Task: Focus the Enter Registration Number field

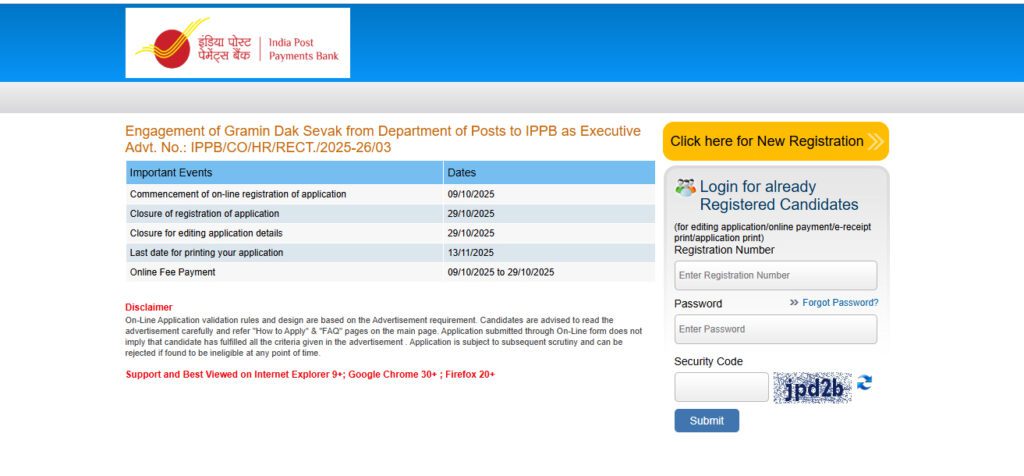Action: coord(775,275)
